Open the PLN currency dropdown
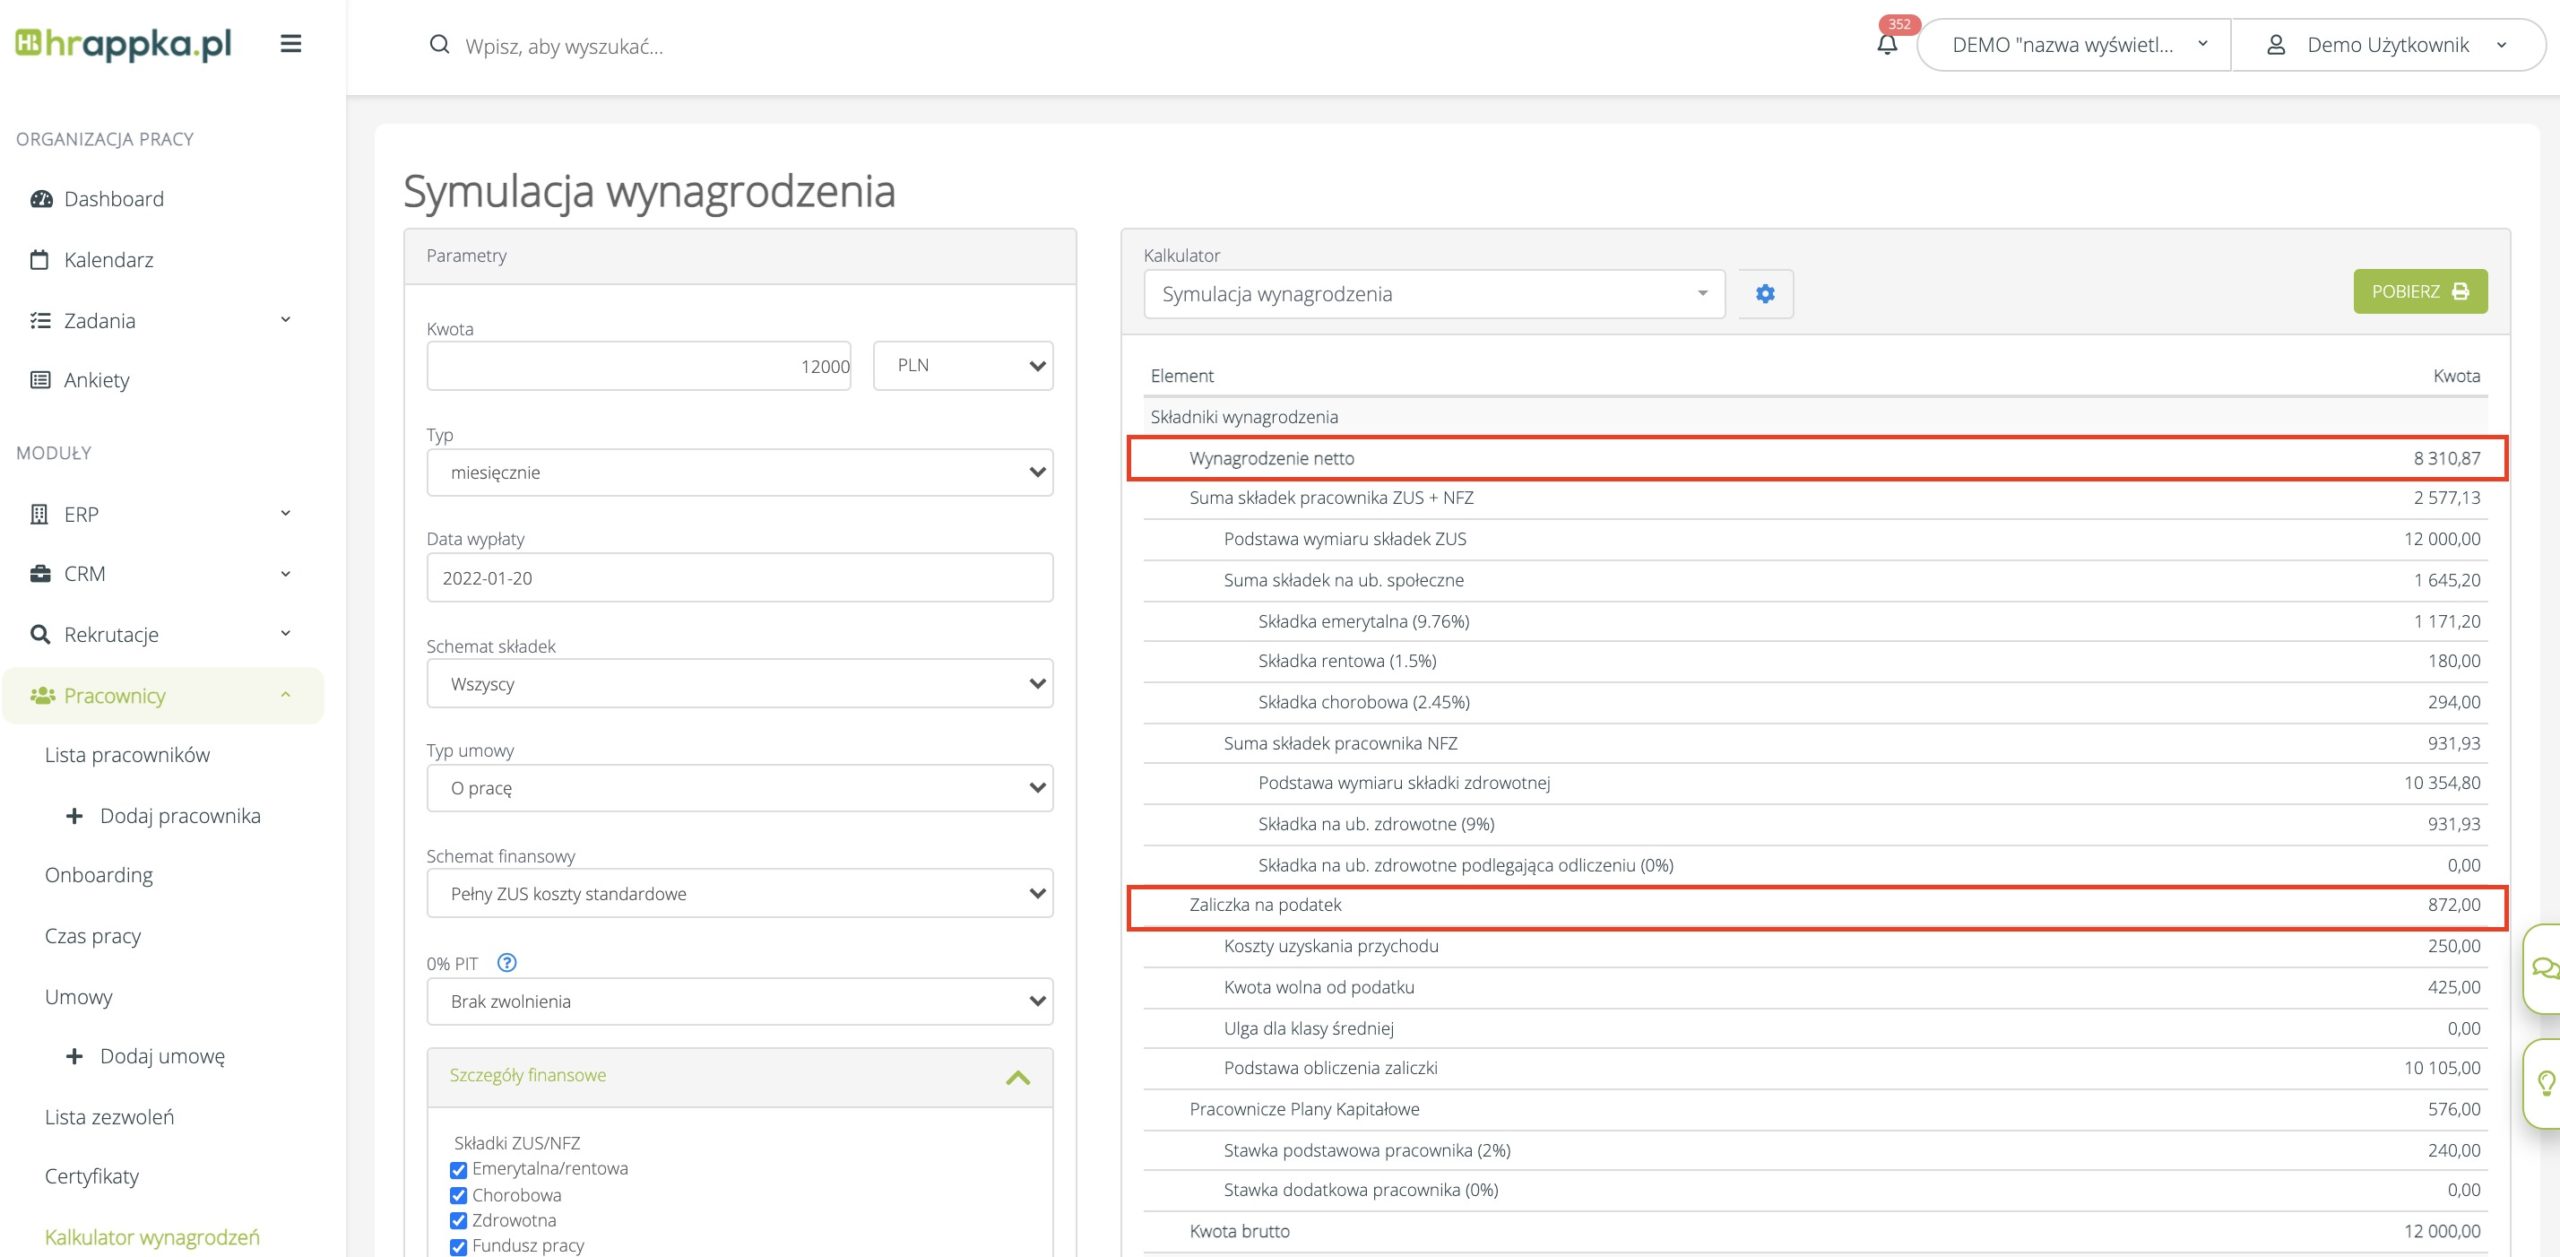The image size is (2560, 1257). [962, 366]
